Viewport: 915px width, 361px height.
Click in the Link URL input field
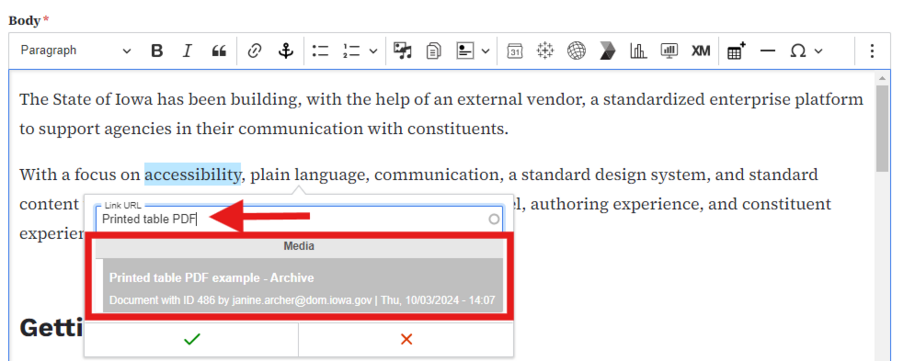tap(299, 219)
